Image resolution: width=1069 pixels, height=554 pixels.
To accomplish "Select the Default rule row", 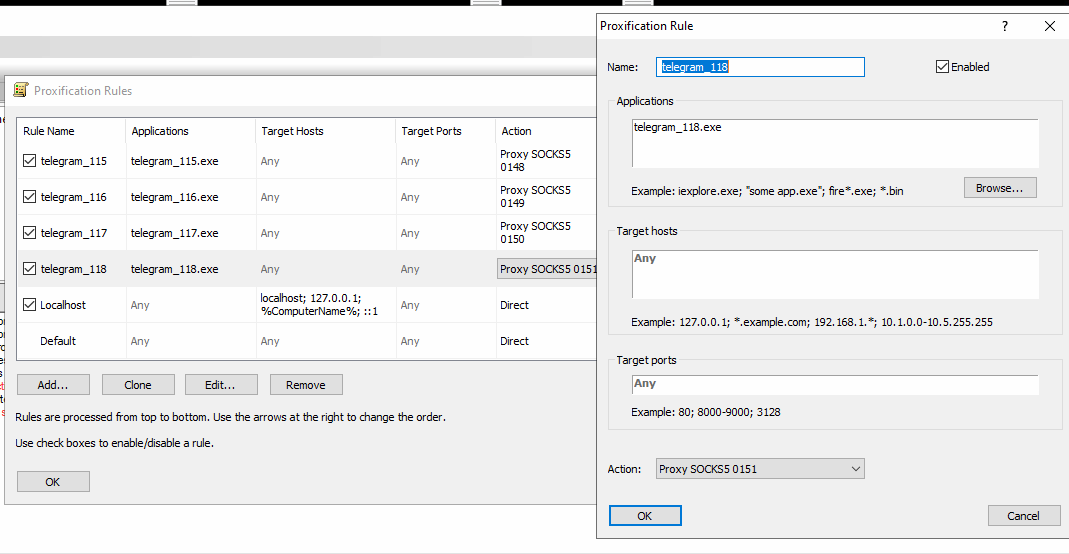I will pos(307,341).
